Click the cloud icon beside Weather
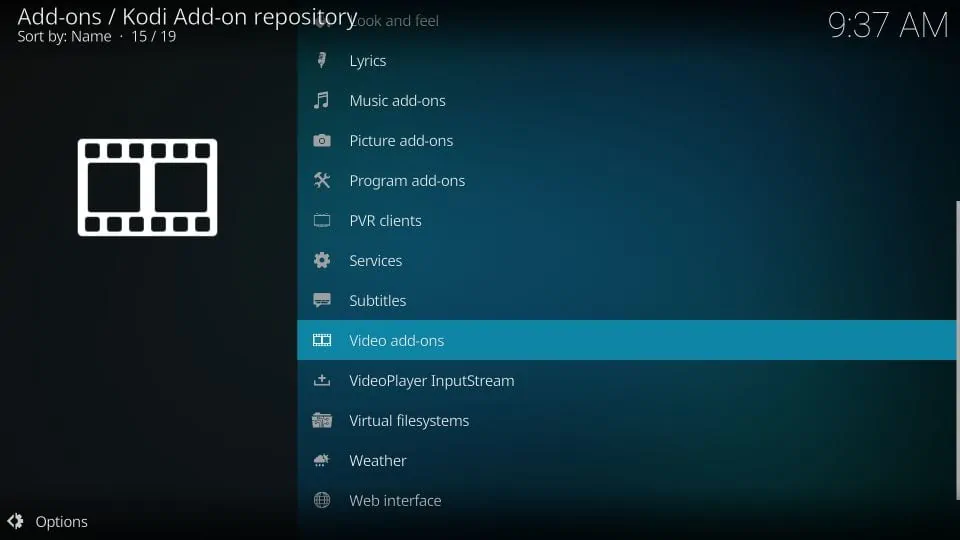 (321, 460)
